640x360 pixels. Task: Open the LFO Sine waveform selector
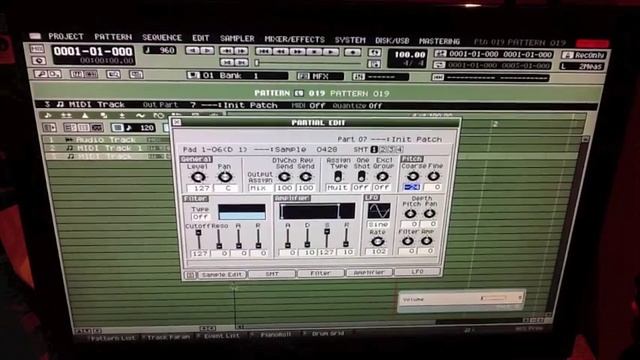pos(378,224)
